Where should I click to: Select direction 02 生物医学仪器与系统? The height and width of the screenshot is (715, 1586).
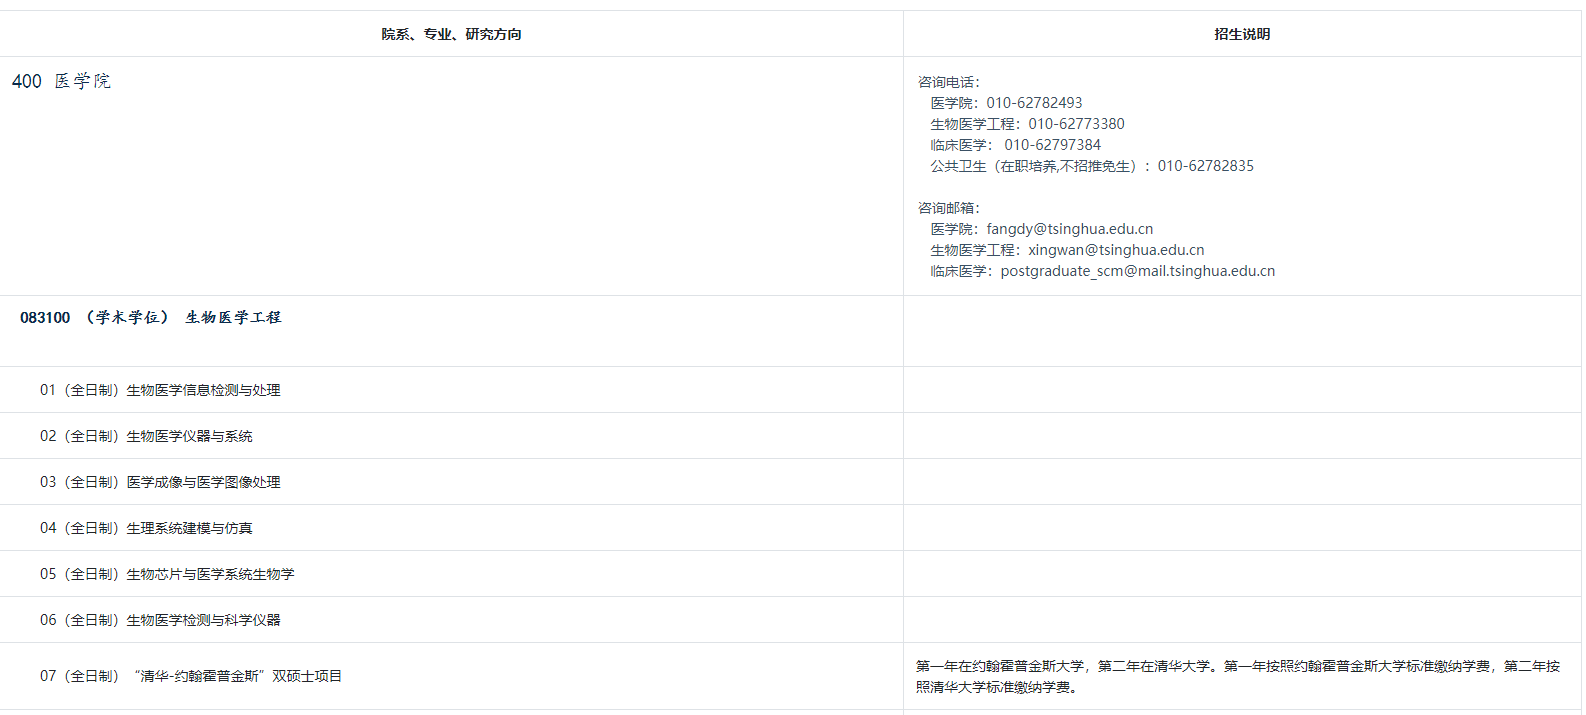[146, 436]
